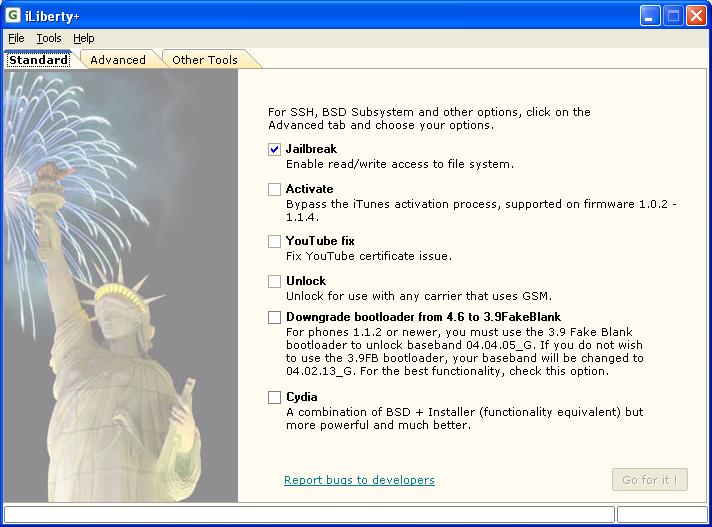Screen dimensions: 712x527
Task: Open the Help menu
Action: click(84, 38)
